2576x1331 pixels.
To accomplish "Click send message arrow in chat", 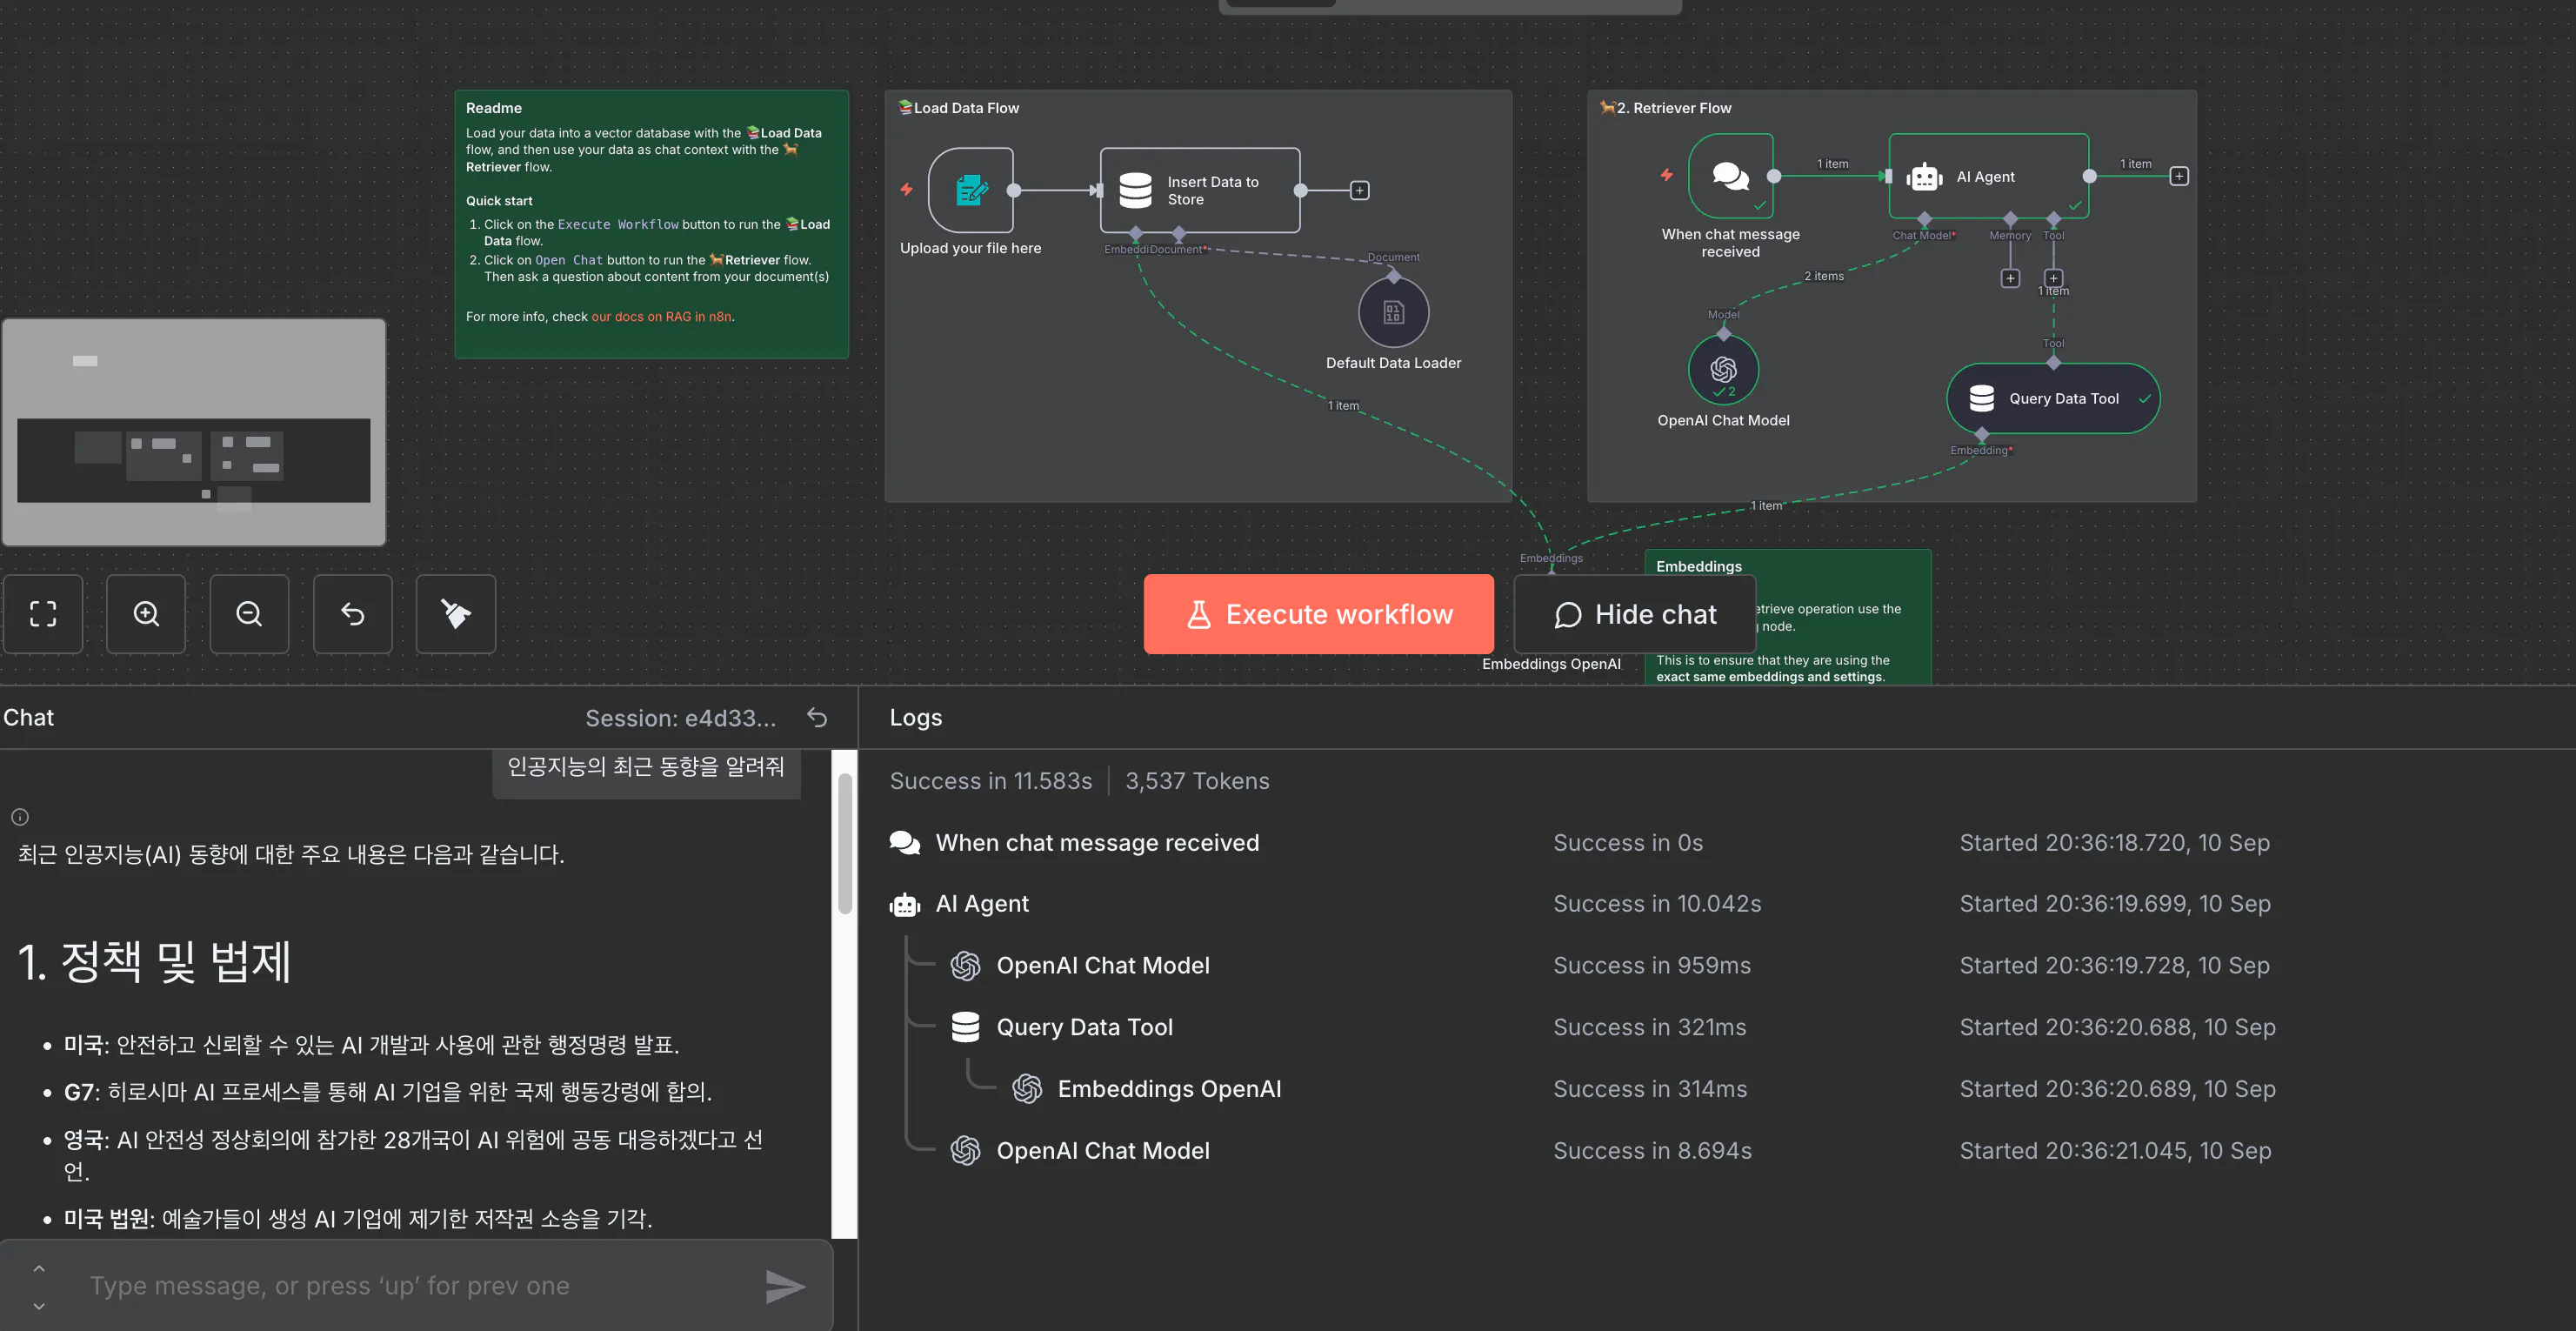I will (x=785, y=1286).
